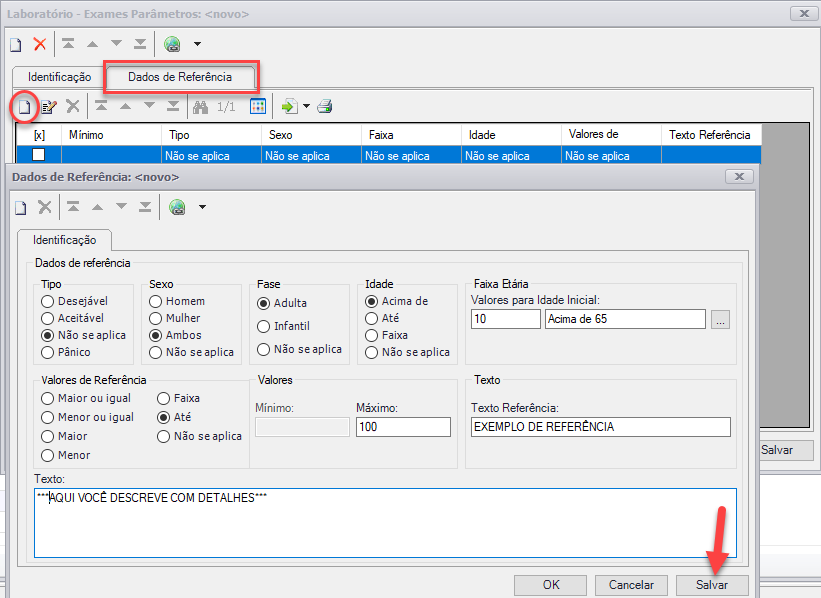Click printer icon in grid toolbar
This screenshot has width=821, height=598.
tap(325, 106)
